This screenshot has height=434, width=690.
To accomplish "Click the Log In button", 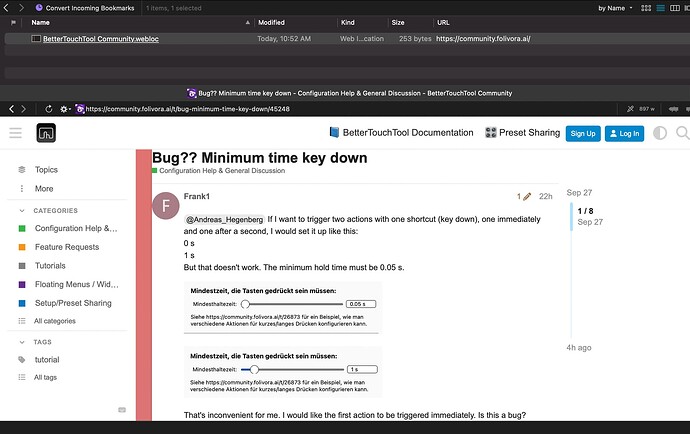I will point(625,133).
